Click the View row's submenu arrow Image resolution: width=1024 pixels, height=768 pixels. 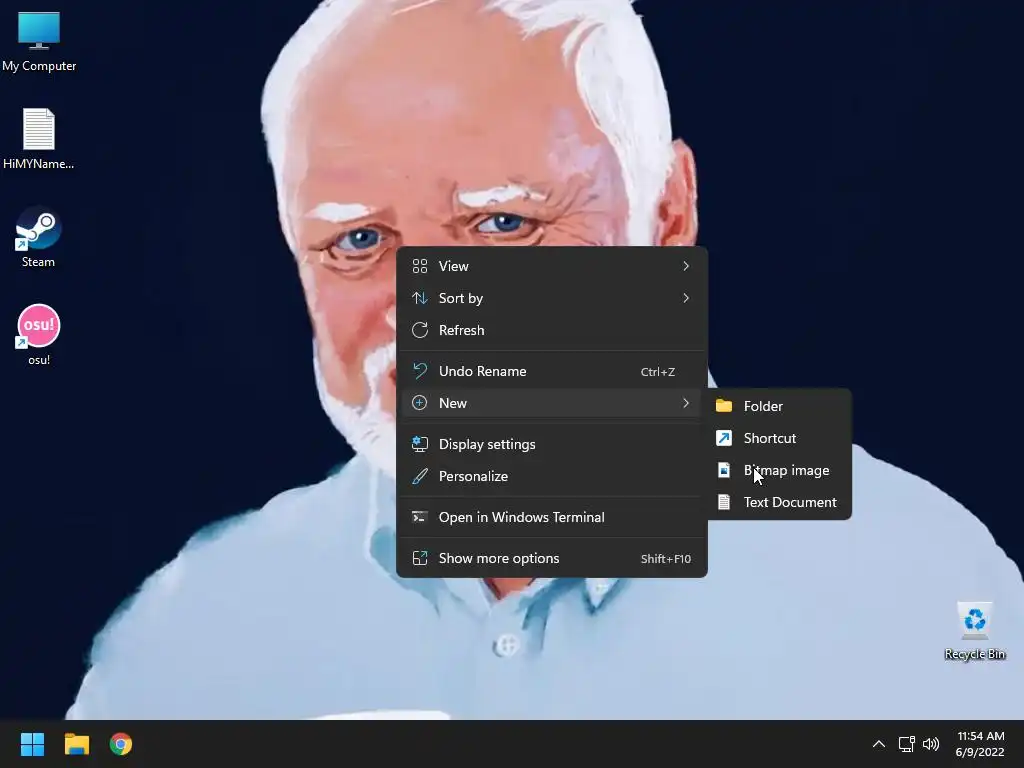click(x=686, y=266)
